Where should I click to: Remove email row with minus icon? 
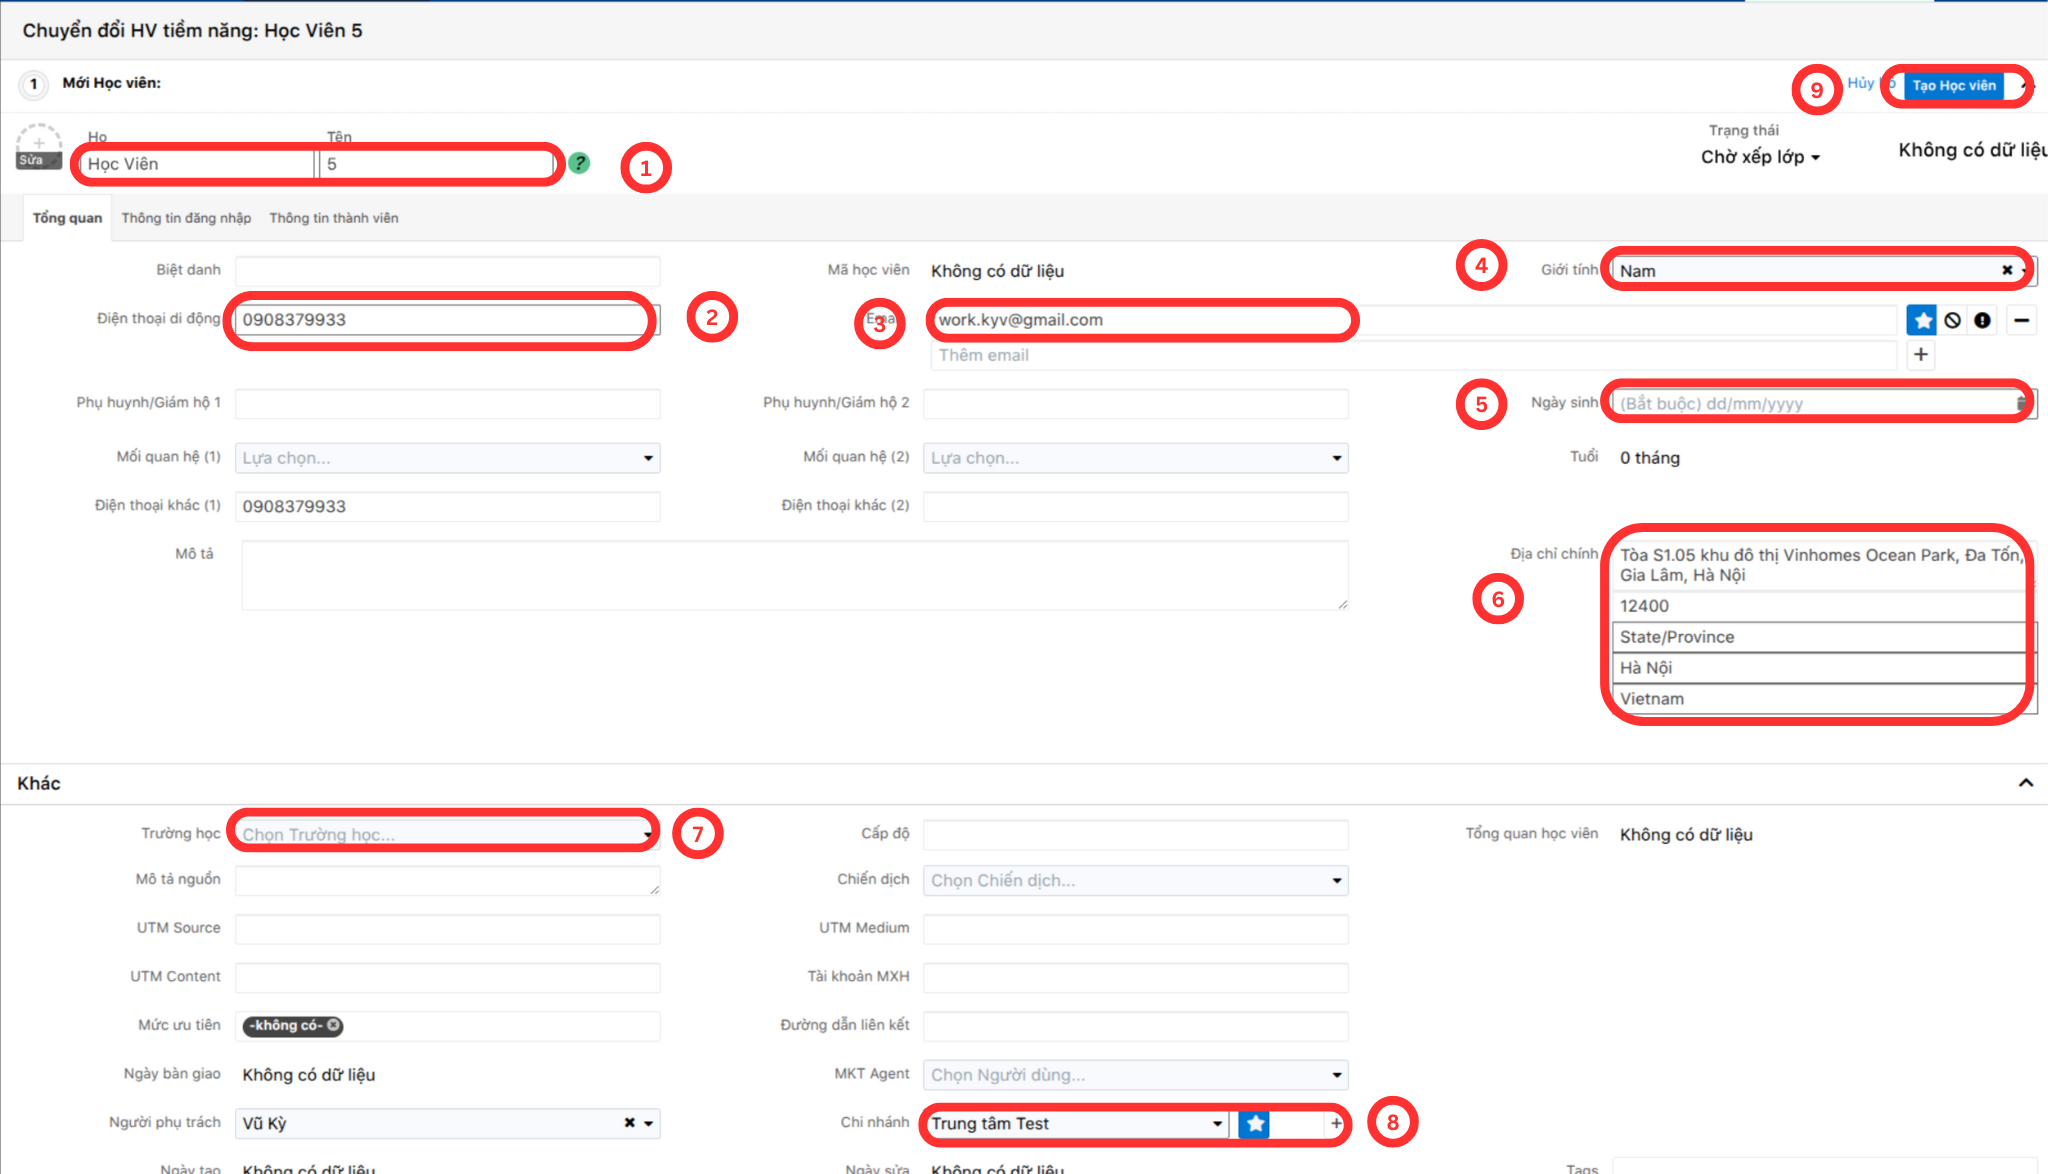click(x=2021, y=320)
